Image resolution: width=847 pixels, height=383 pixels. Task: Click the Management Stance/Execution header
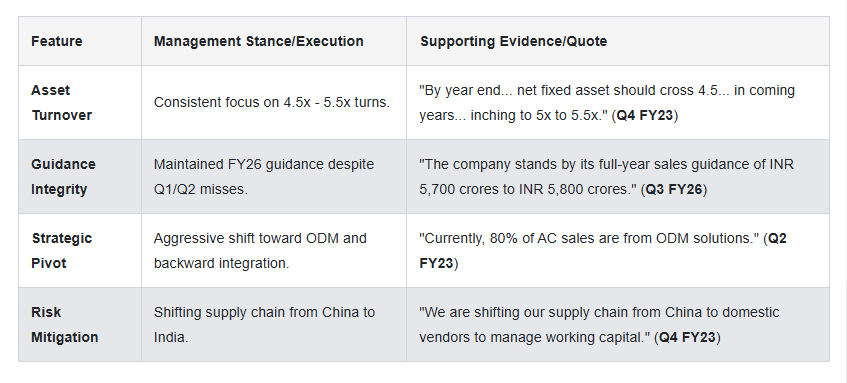tap(259, 42)
